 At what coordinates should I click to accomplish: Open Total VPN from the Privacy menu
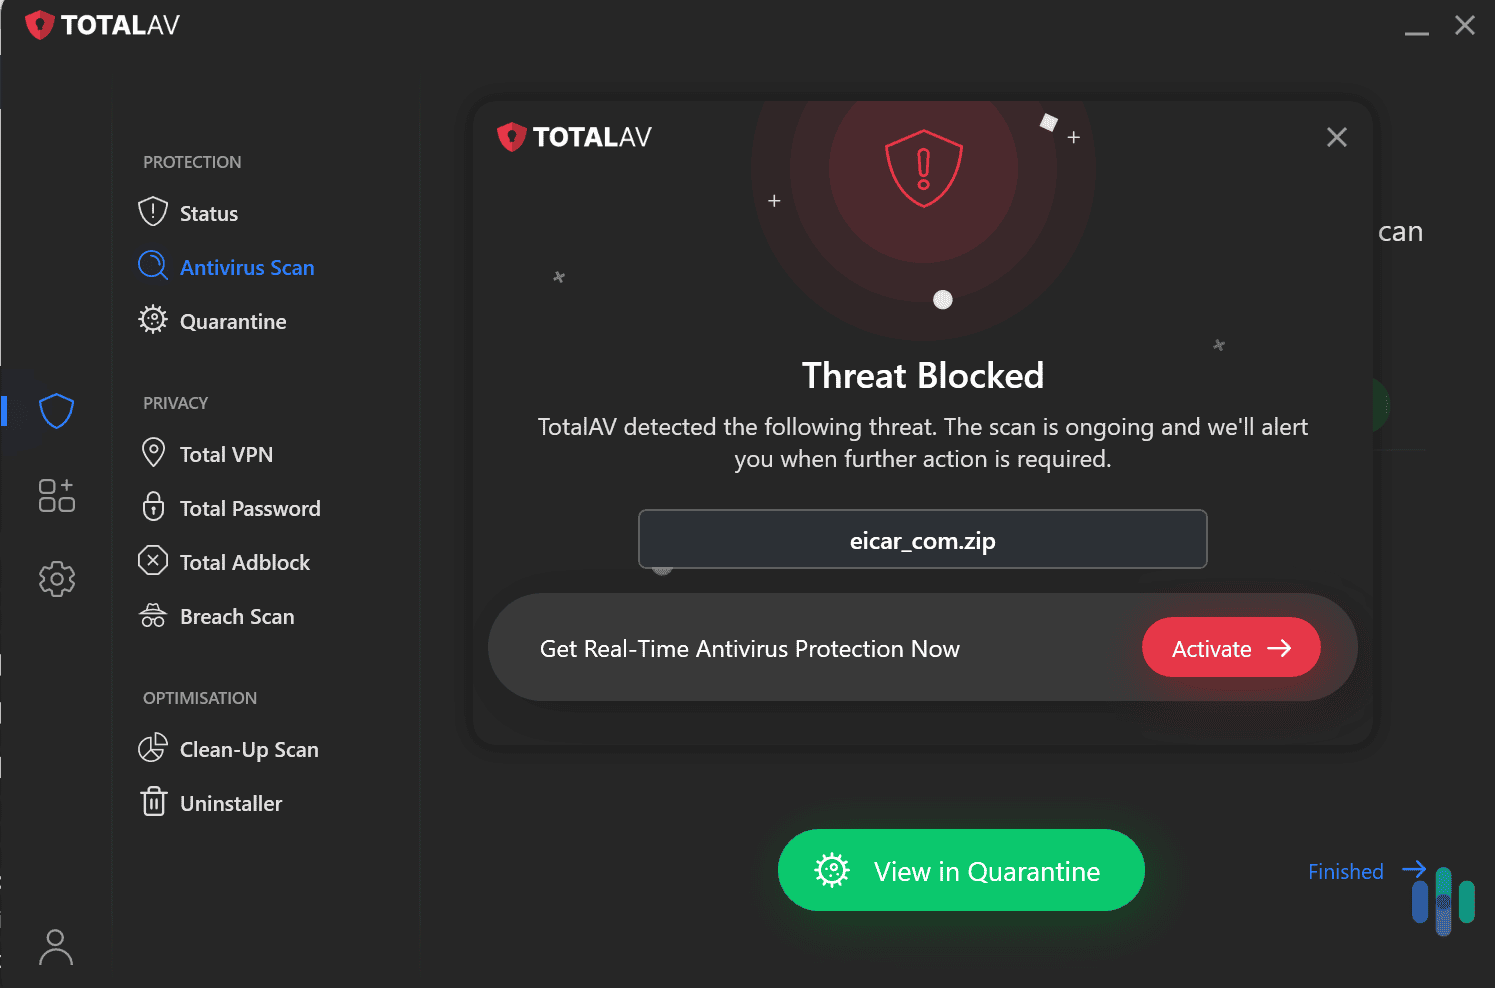(226, 453)
